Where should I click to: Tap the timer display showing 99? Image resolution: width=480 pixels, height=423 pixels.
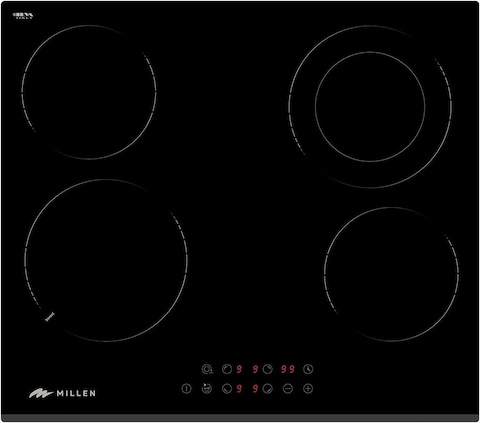288,369
